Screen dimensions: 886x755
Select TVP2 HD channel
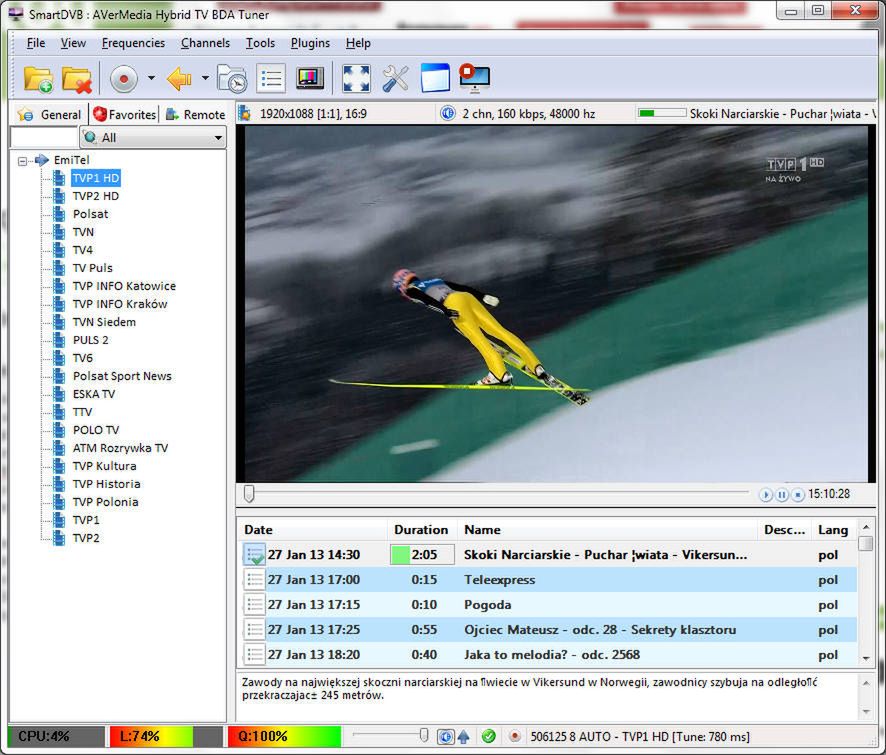coord(95,196)
